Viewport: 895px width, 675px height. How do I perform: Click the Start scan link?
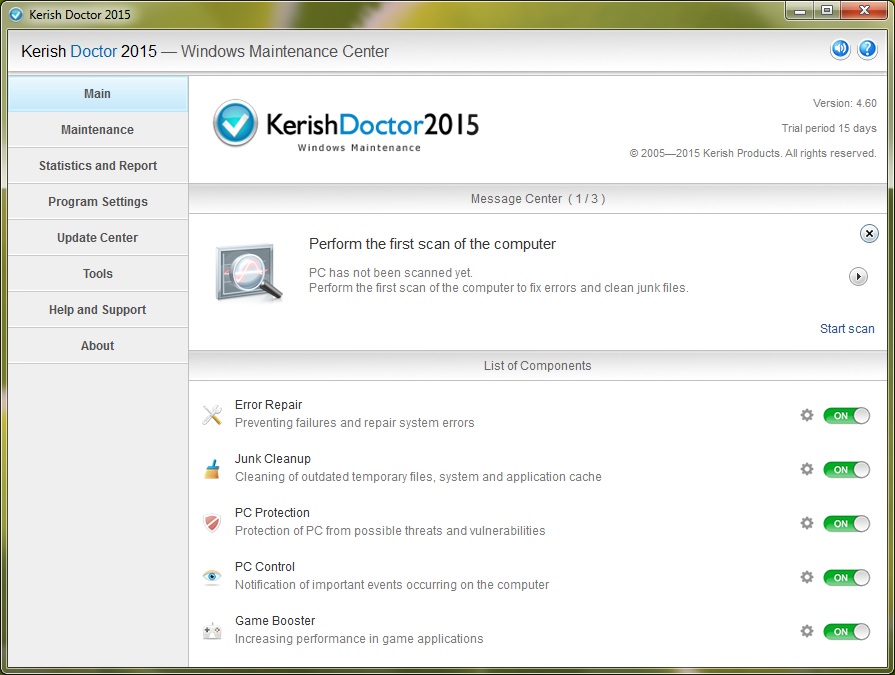click(x=847, y=329)
